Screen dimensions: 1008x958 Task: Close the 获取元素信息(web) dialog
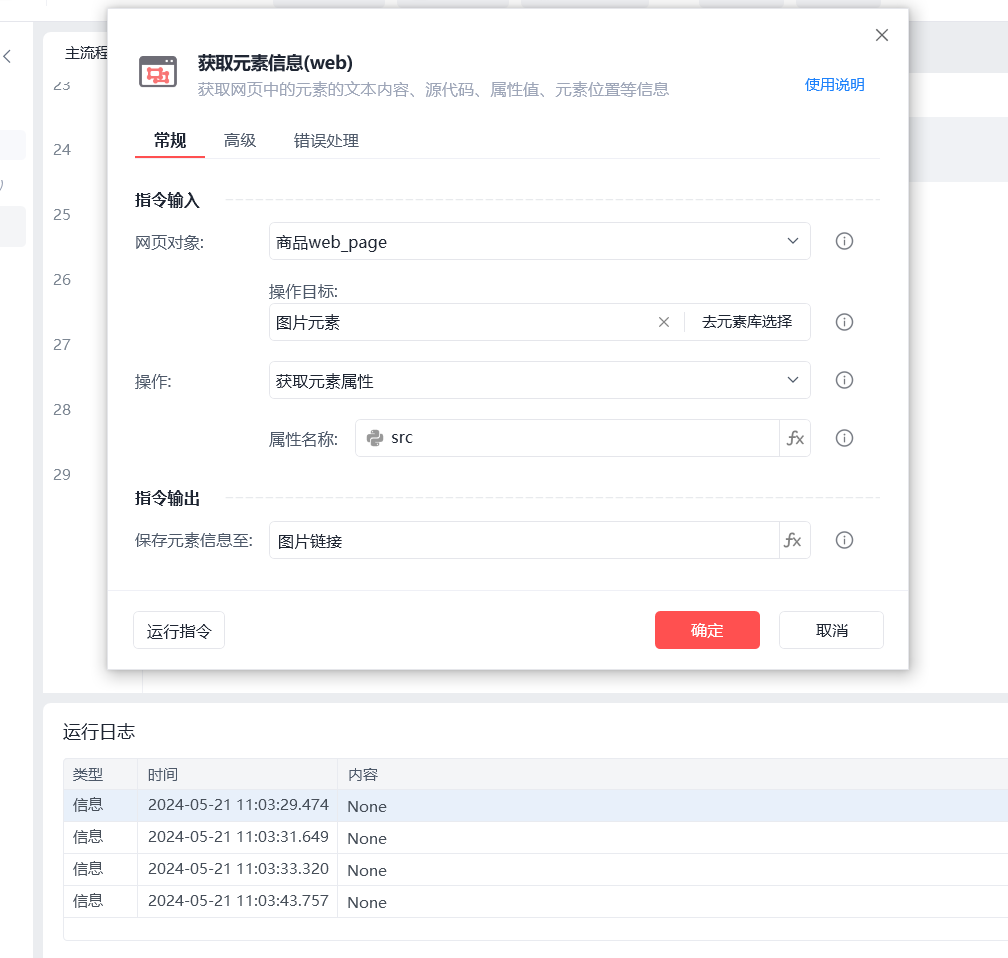[x=881, y=35]
